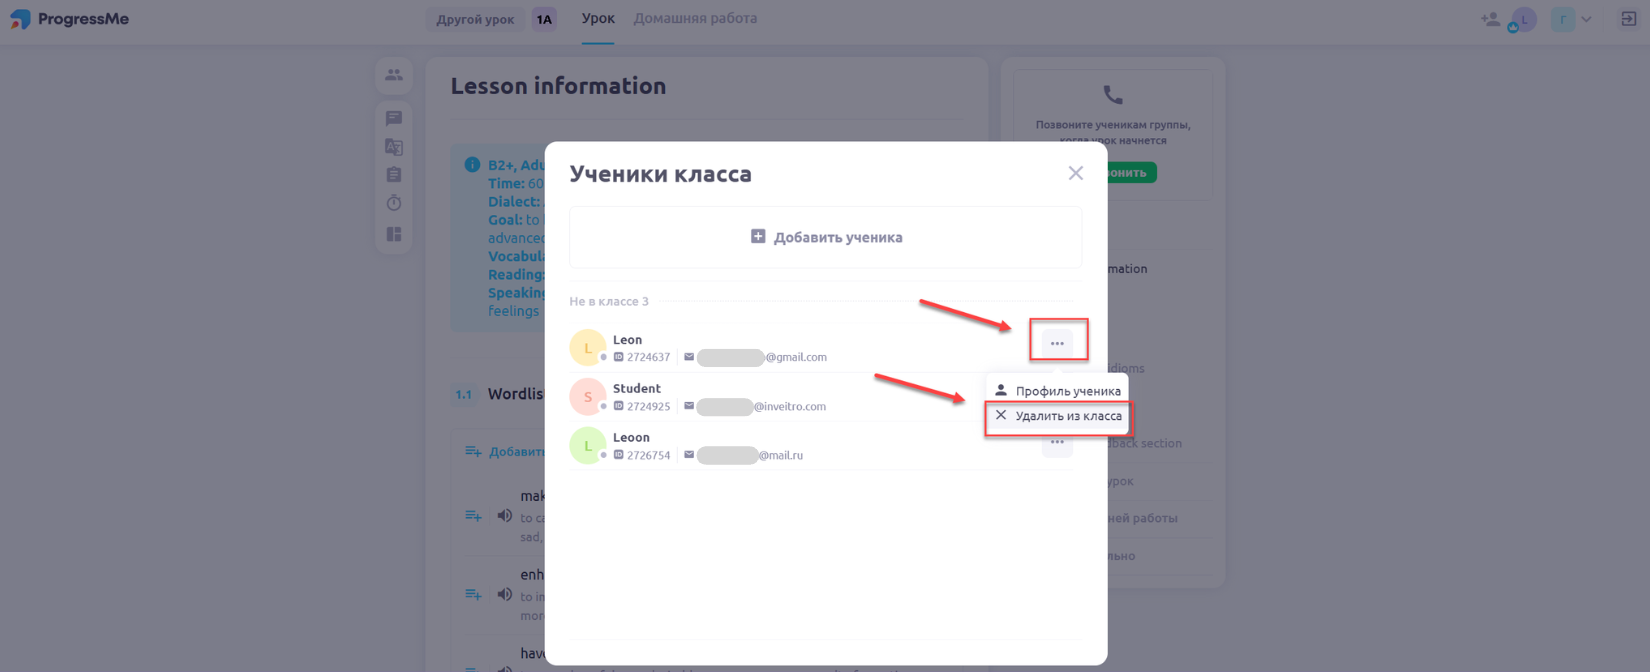Switch to the "Домашняя работа" tab
This screenshot has height=672, width=1650.
coord(695,18)
